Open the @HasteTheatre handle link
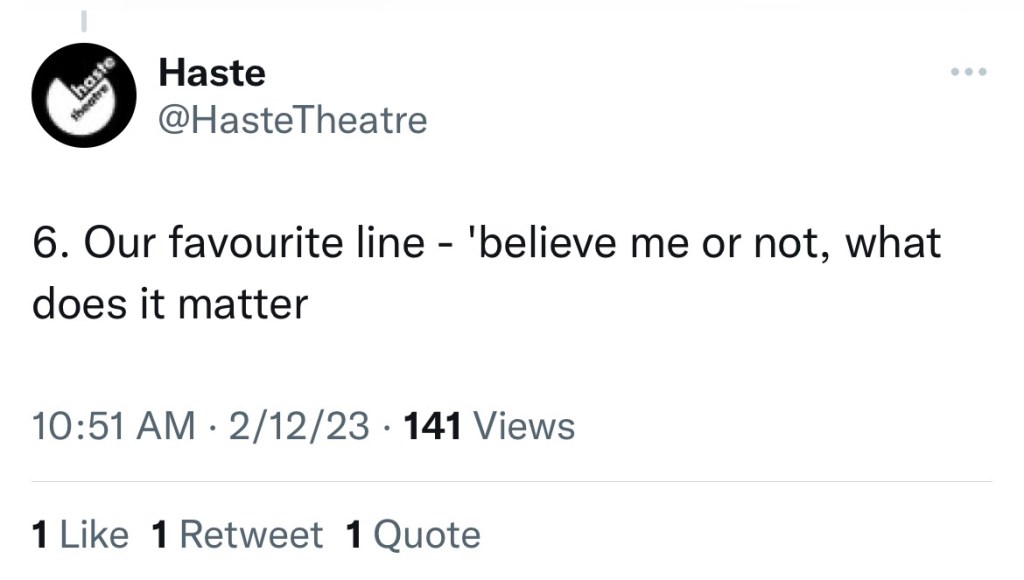1024x580 pixels. click(x=293, y=121)
